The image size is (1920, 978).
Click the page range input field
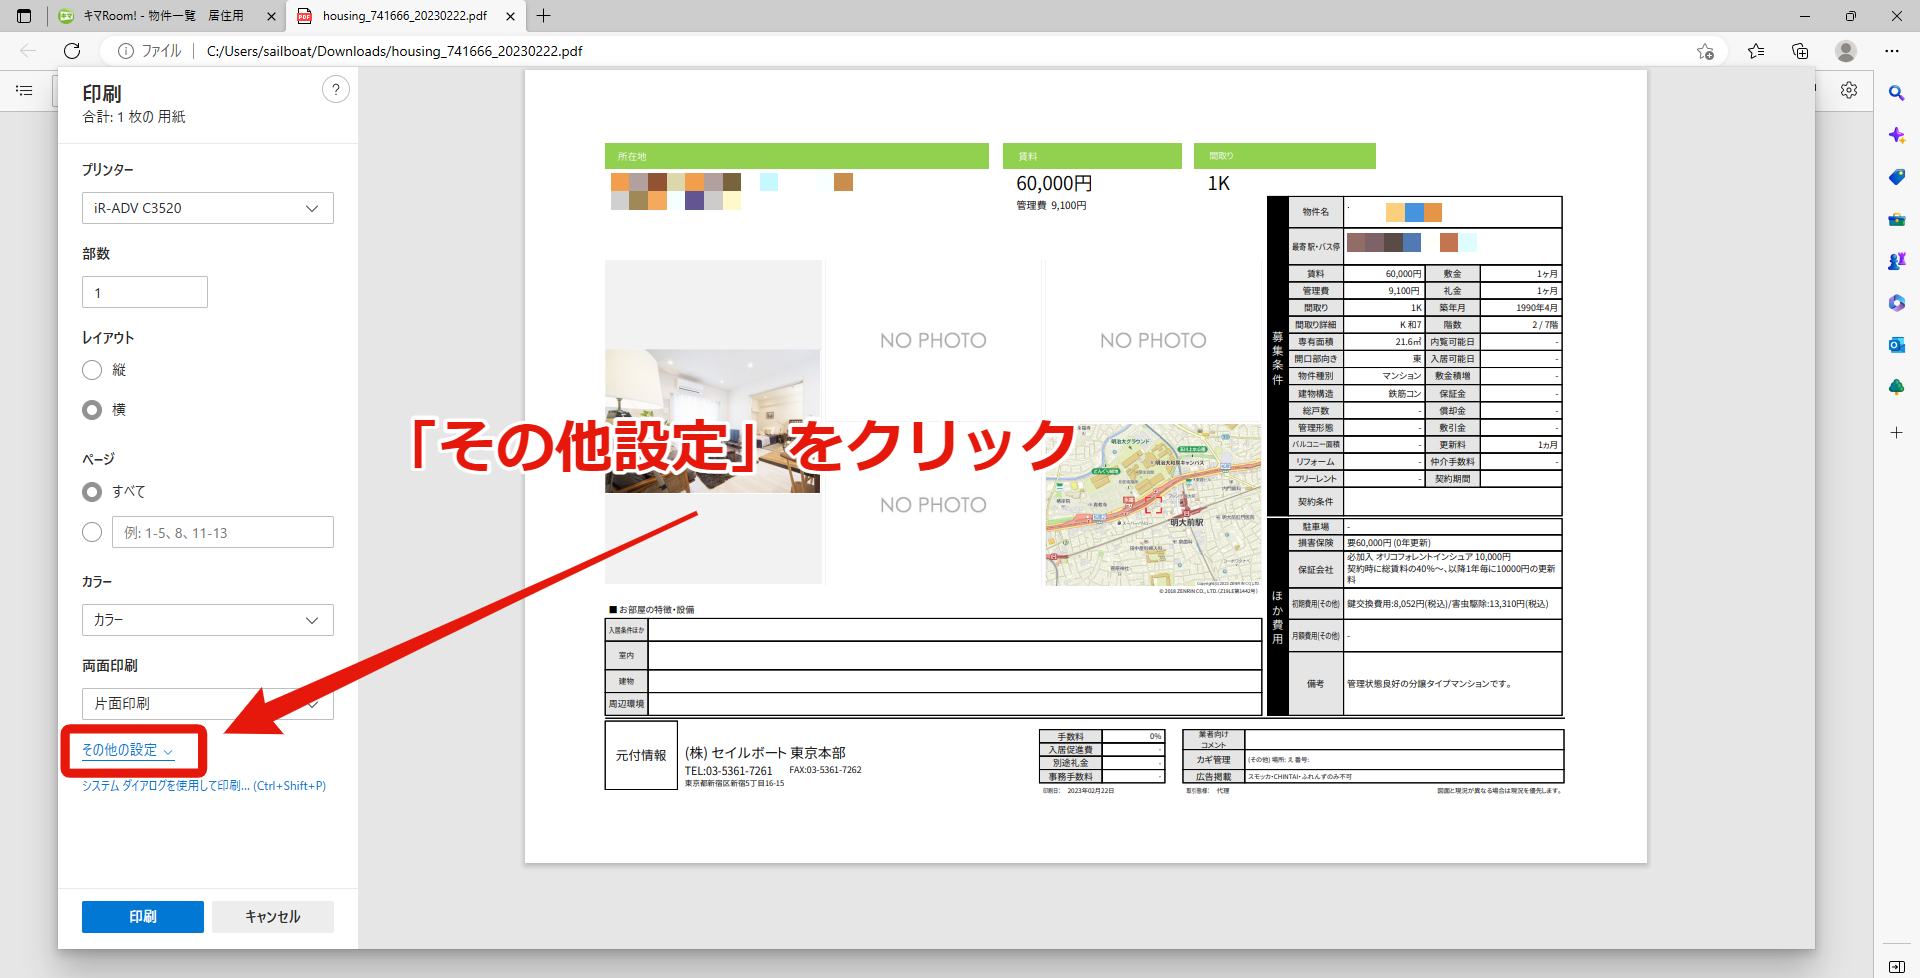(x=223, y=532)
